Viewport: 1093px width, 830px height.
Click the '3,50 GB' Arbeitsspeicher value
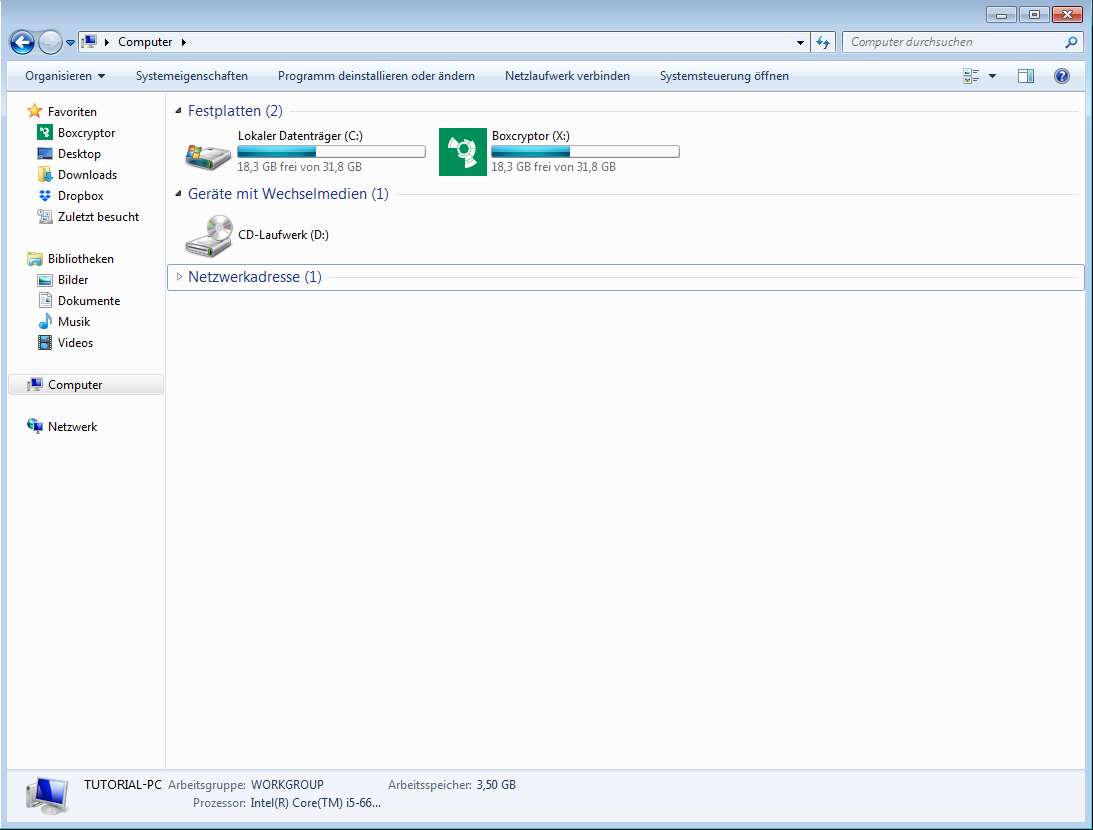pos(496,785)
